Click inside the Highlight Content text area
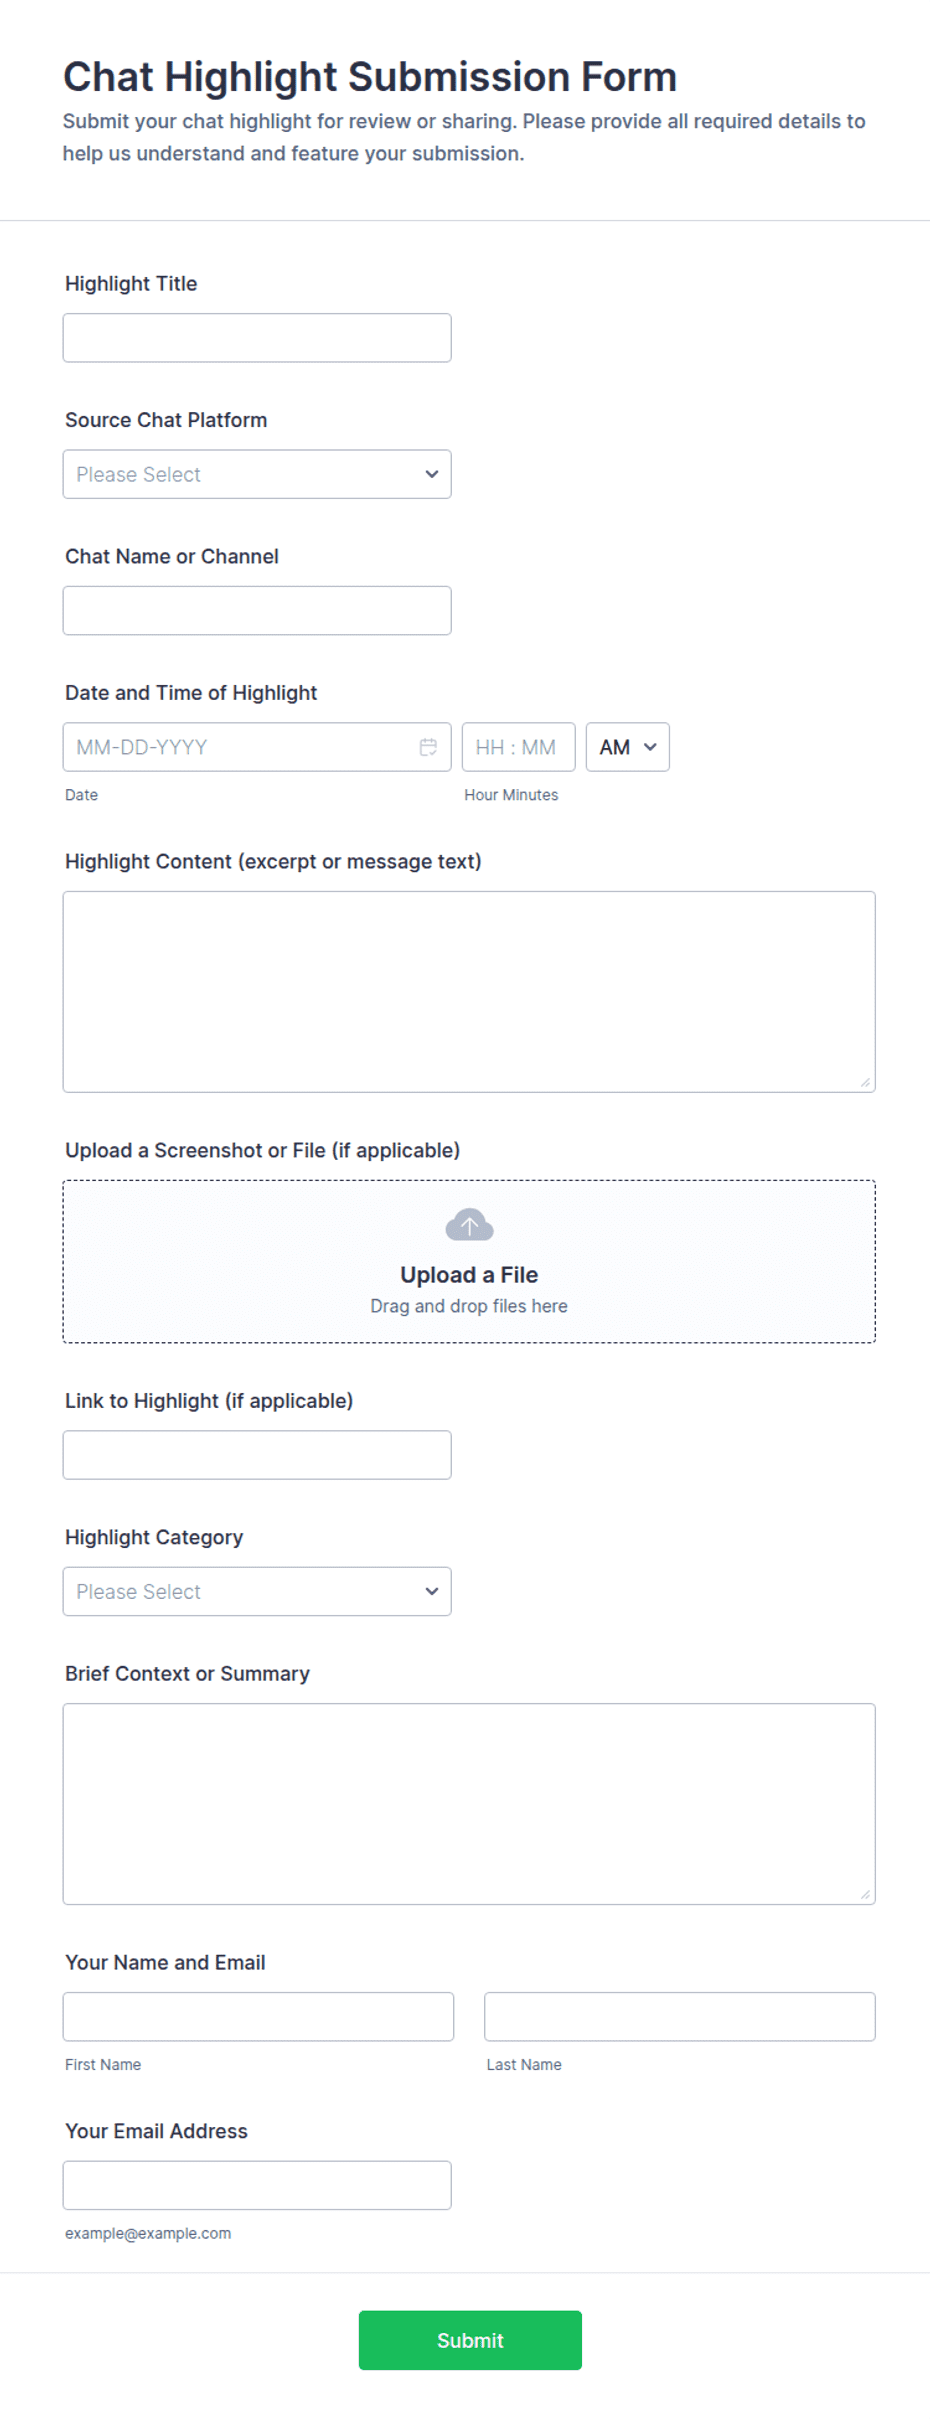This screenshot has width=930, height=2419. point(469,992)
